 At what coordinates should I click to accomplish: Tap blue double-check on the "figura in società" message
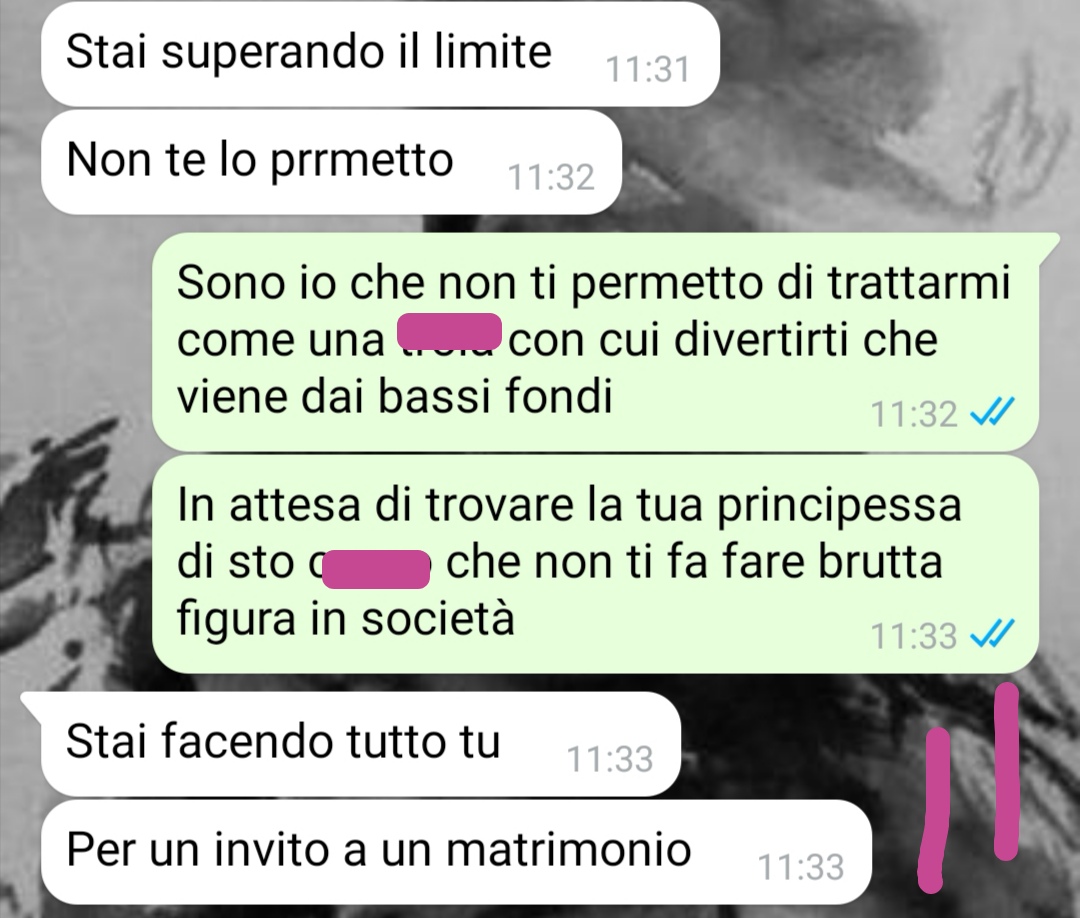992,634
